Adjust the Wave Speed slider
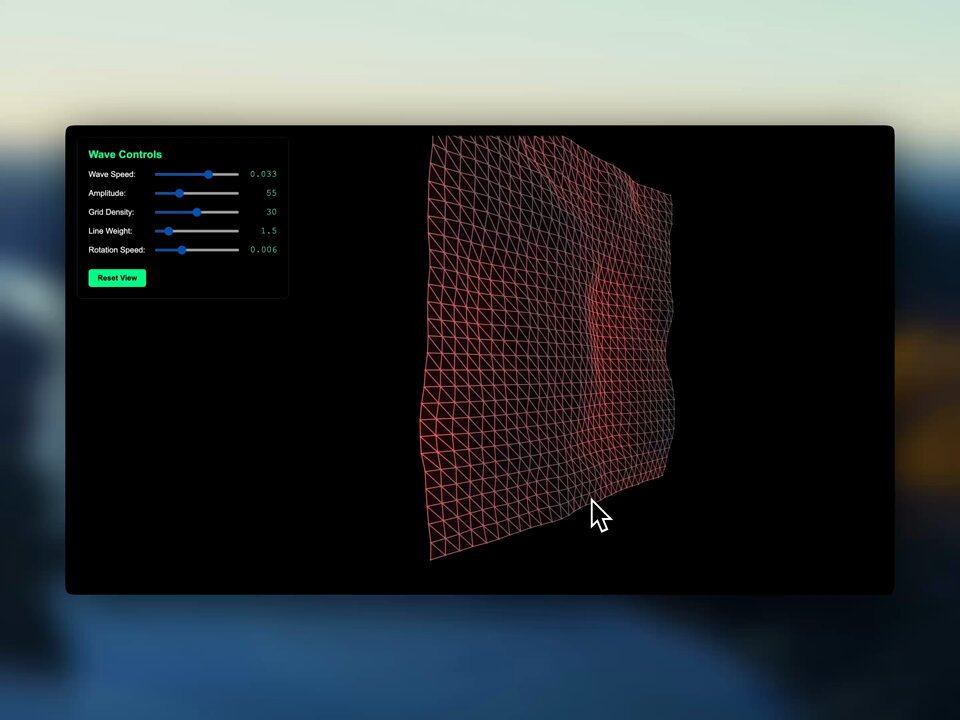960x720 pixels. [x=197, y=174]
